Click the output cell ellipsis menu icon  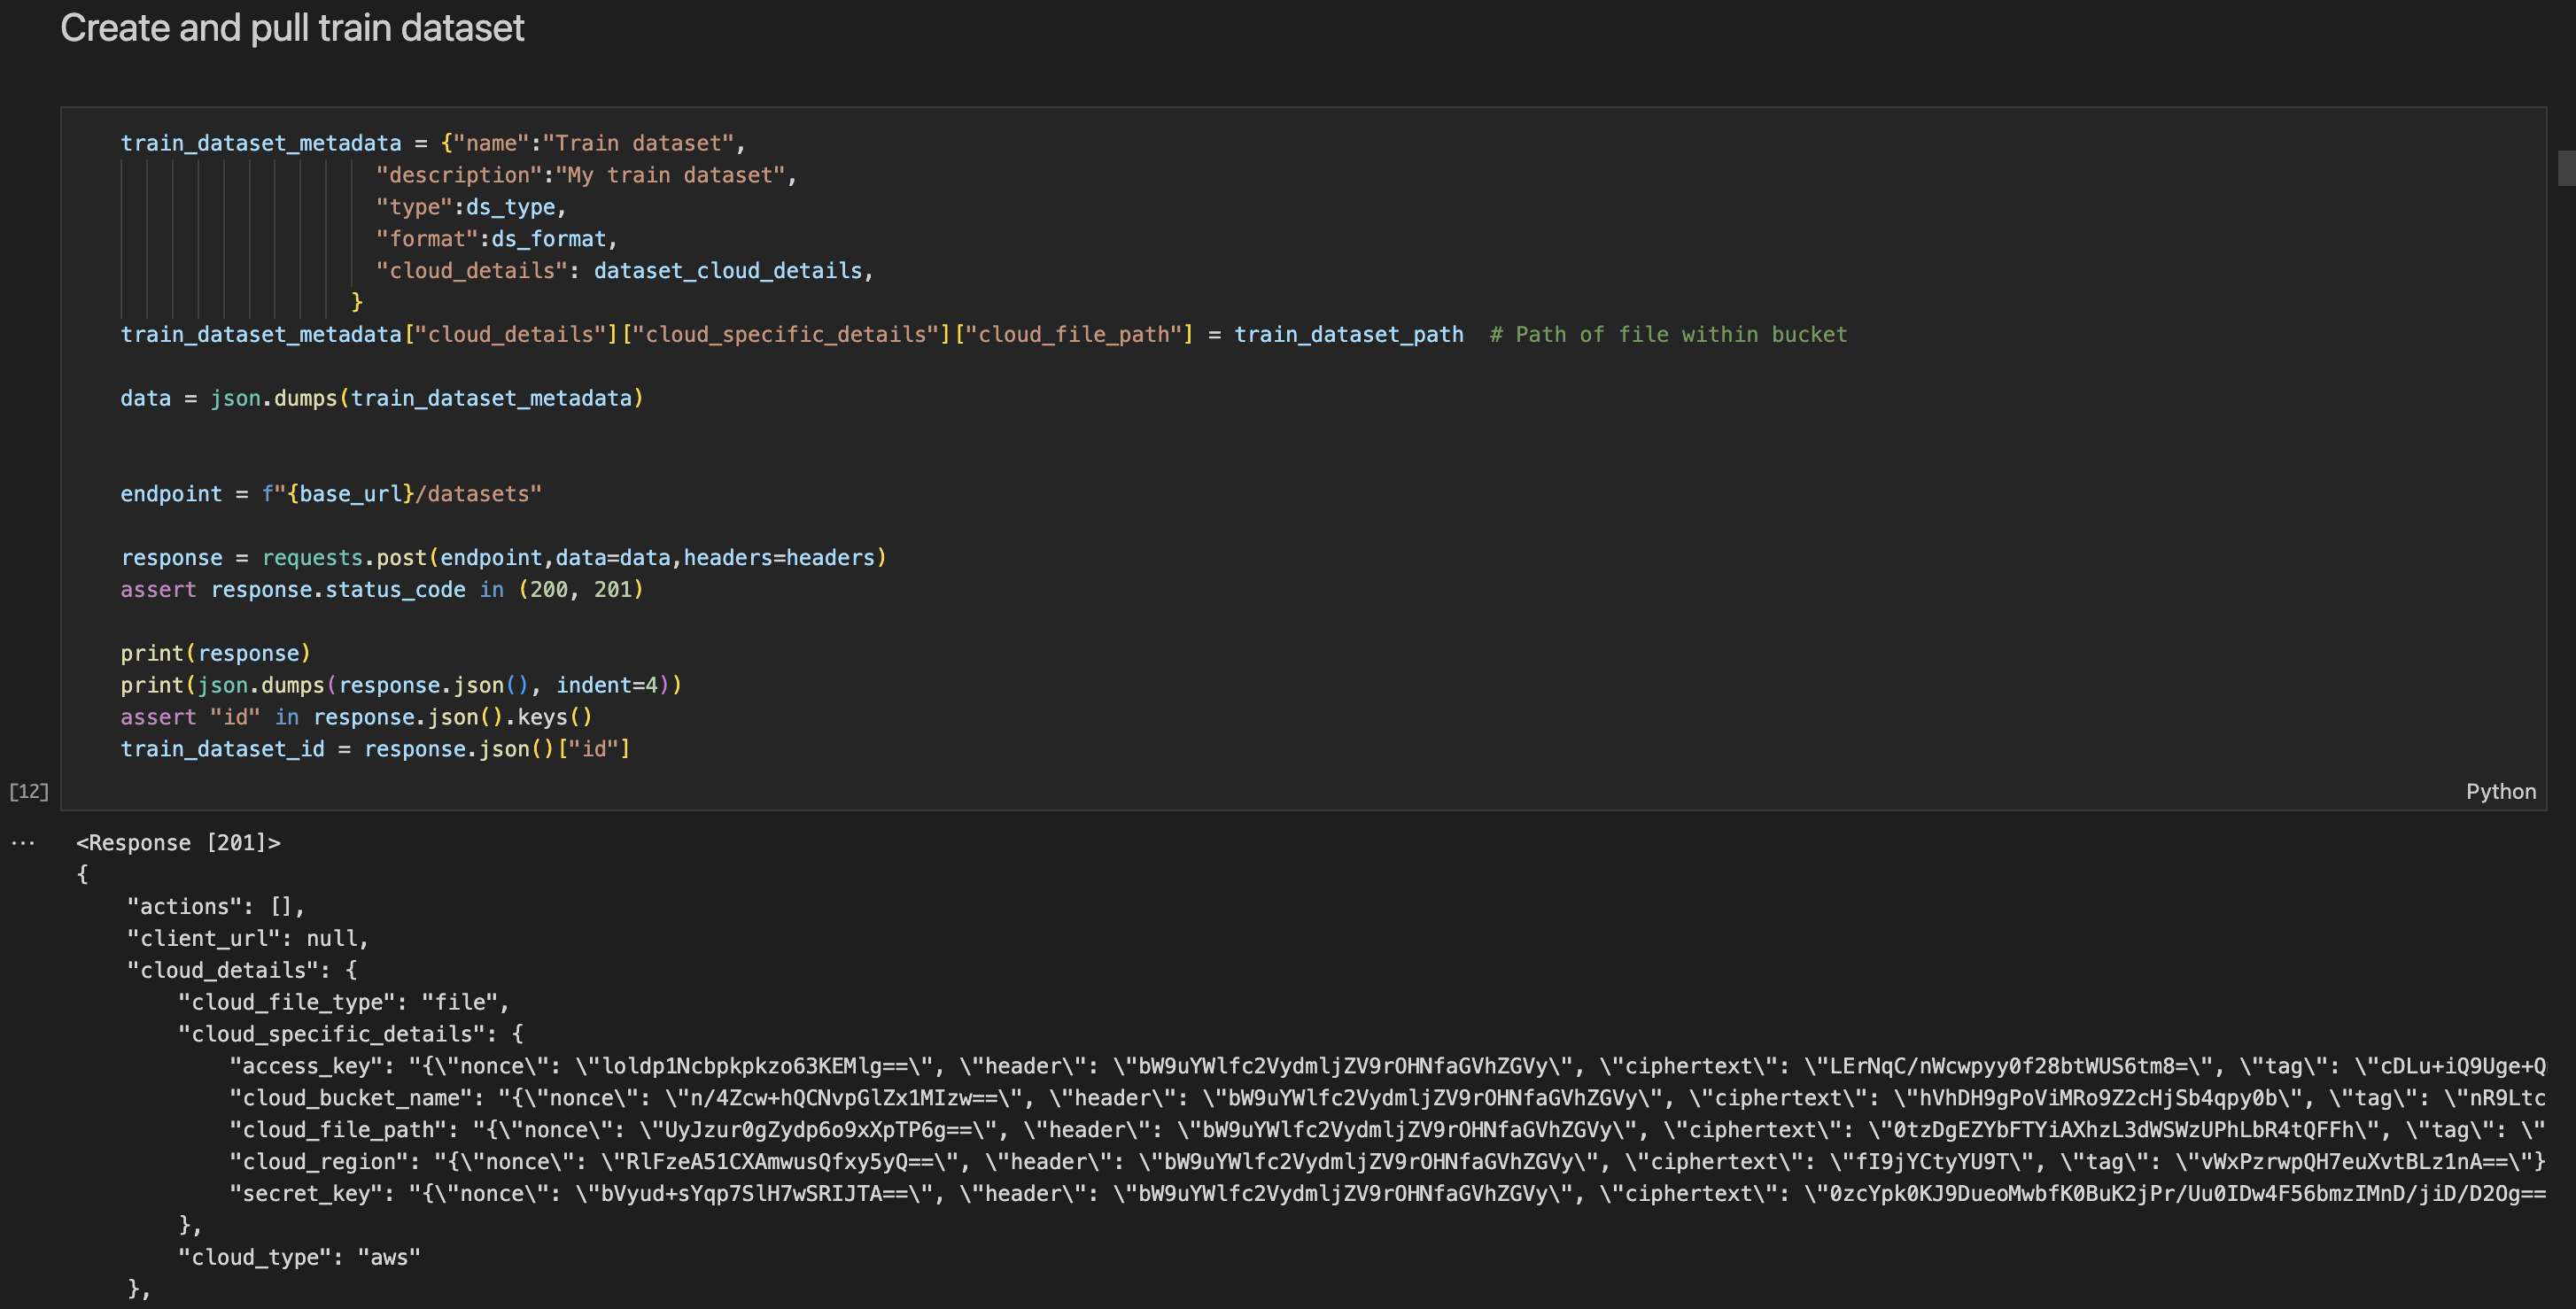point(23,843)
